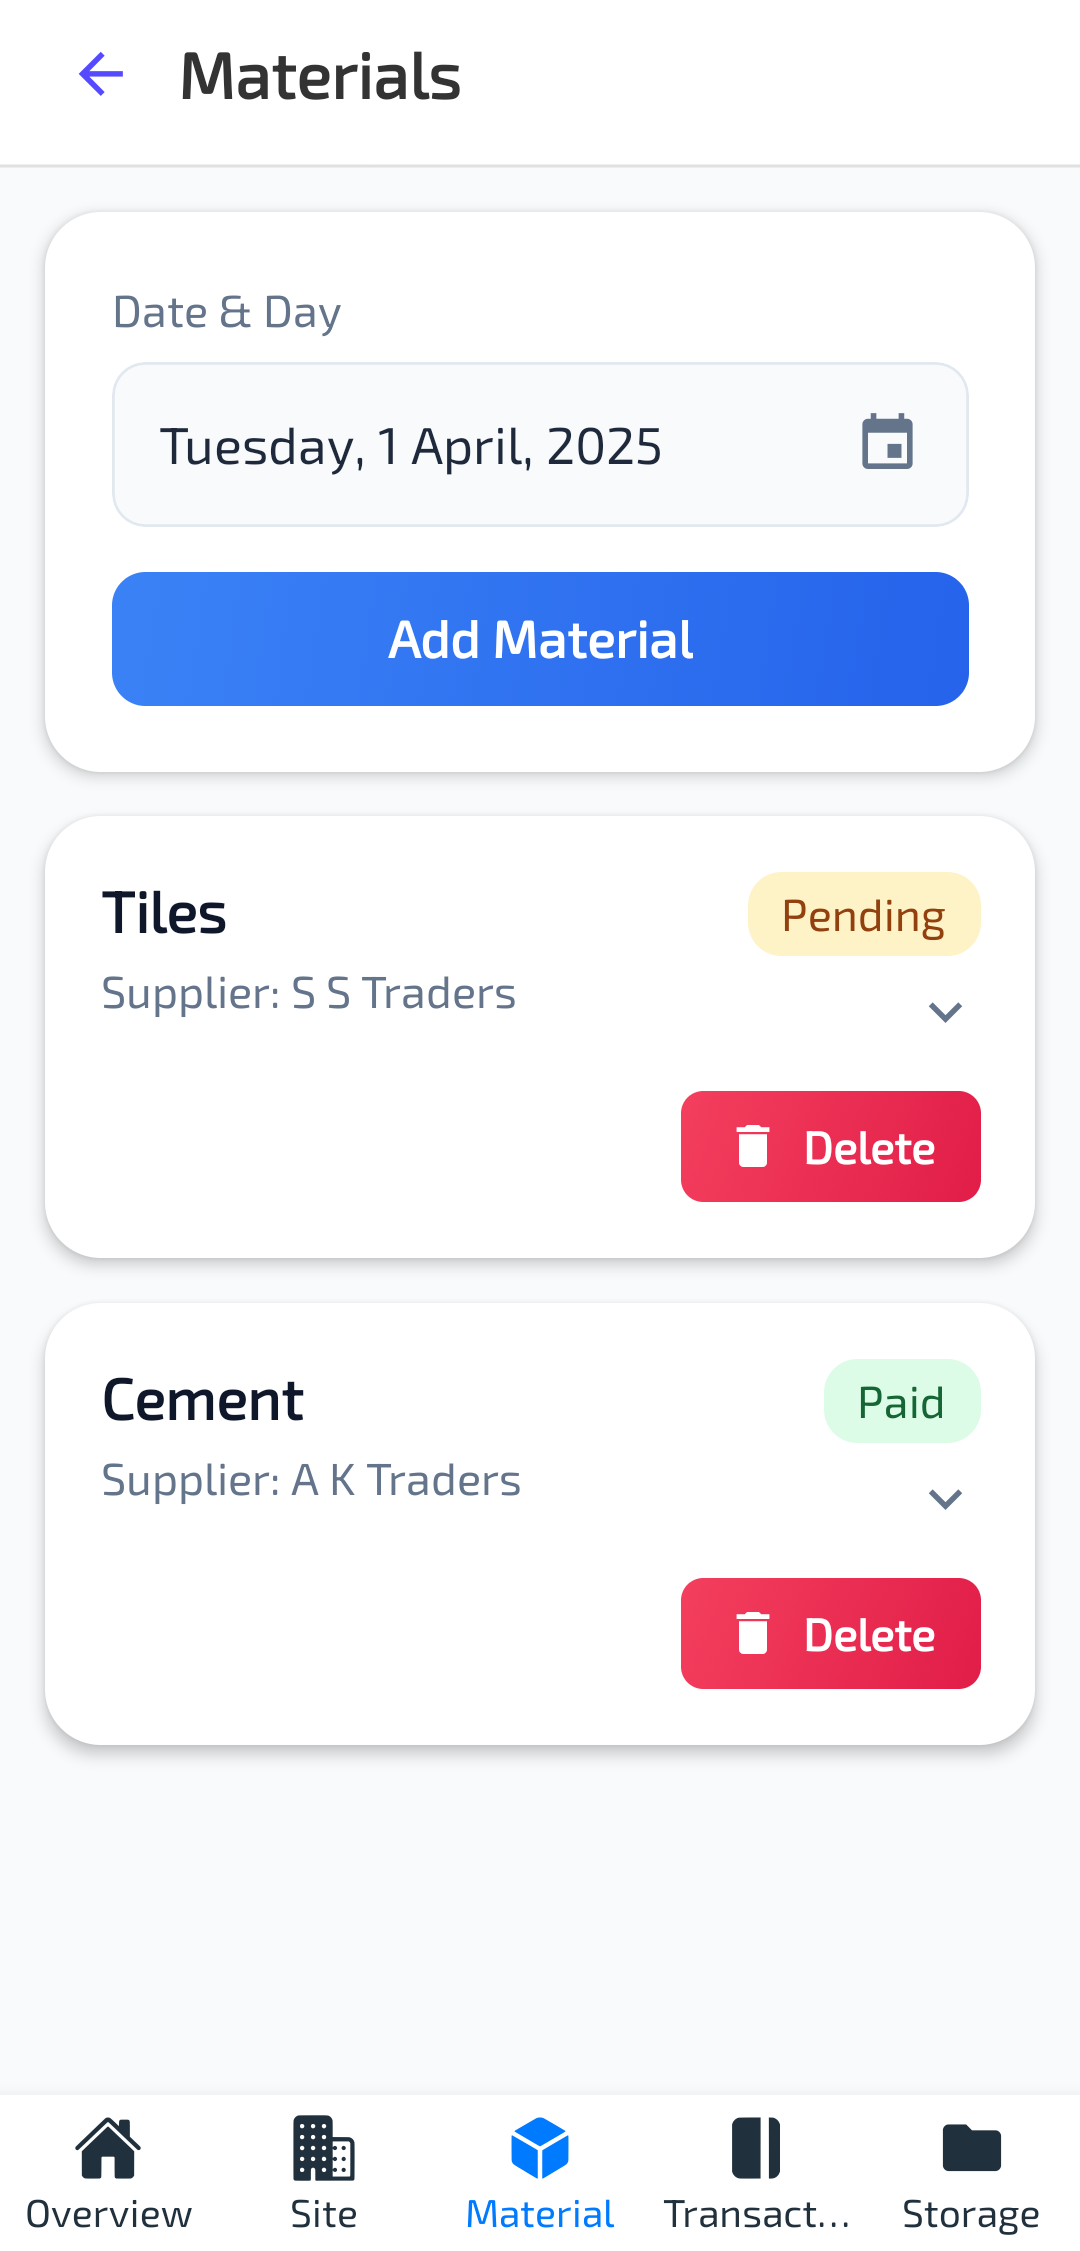Expand the Cement material details chevron
The image size is (1080, 2251).
coord(945,1499)
